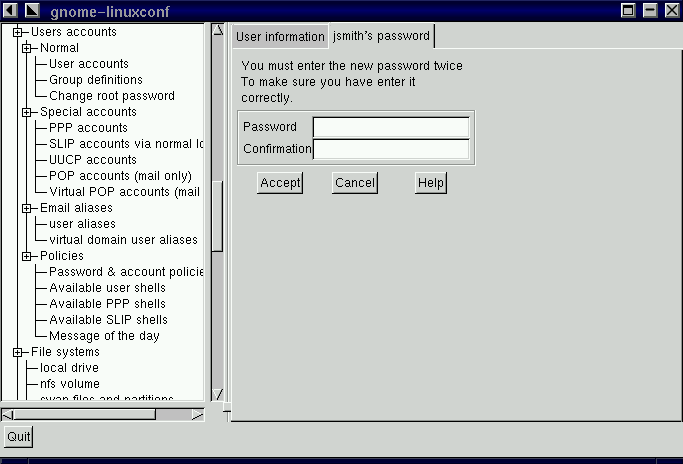Image resolution: width=683 pixels, height=464 pixels.
Task: Collapse the Normal accounts branch
Action: 27,48
